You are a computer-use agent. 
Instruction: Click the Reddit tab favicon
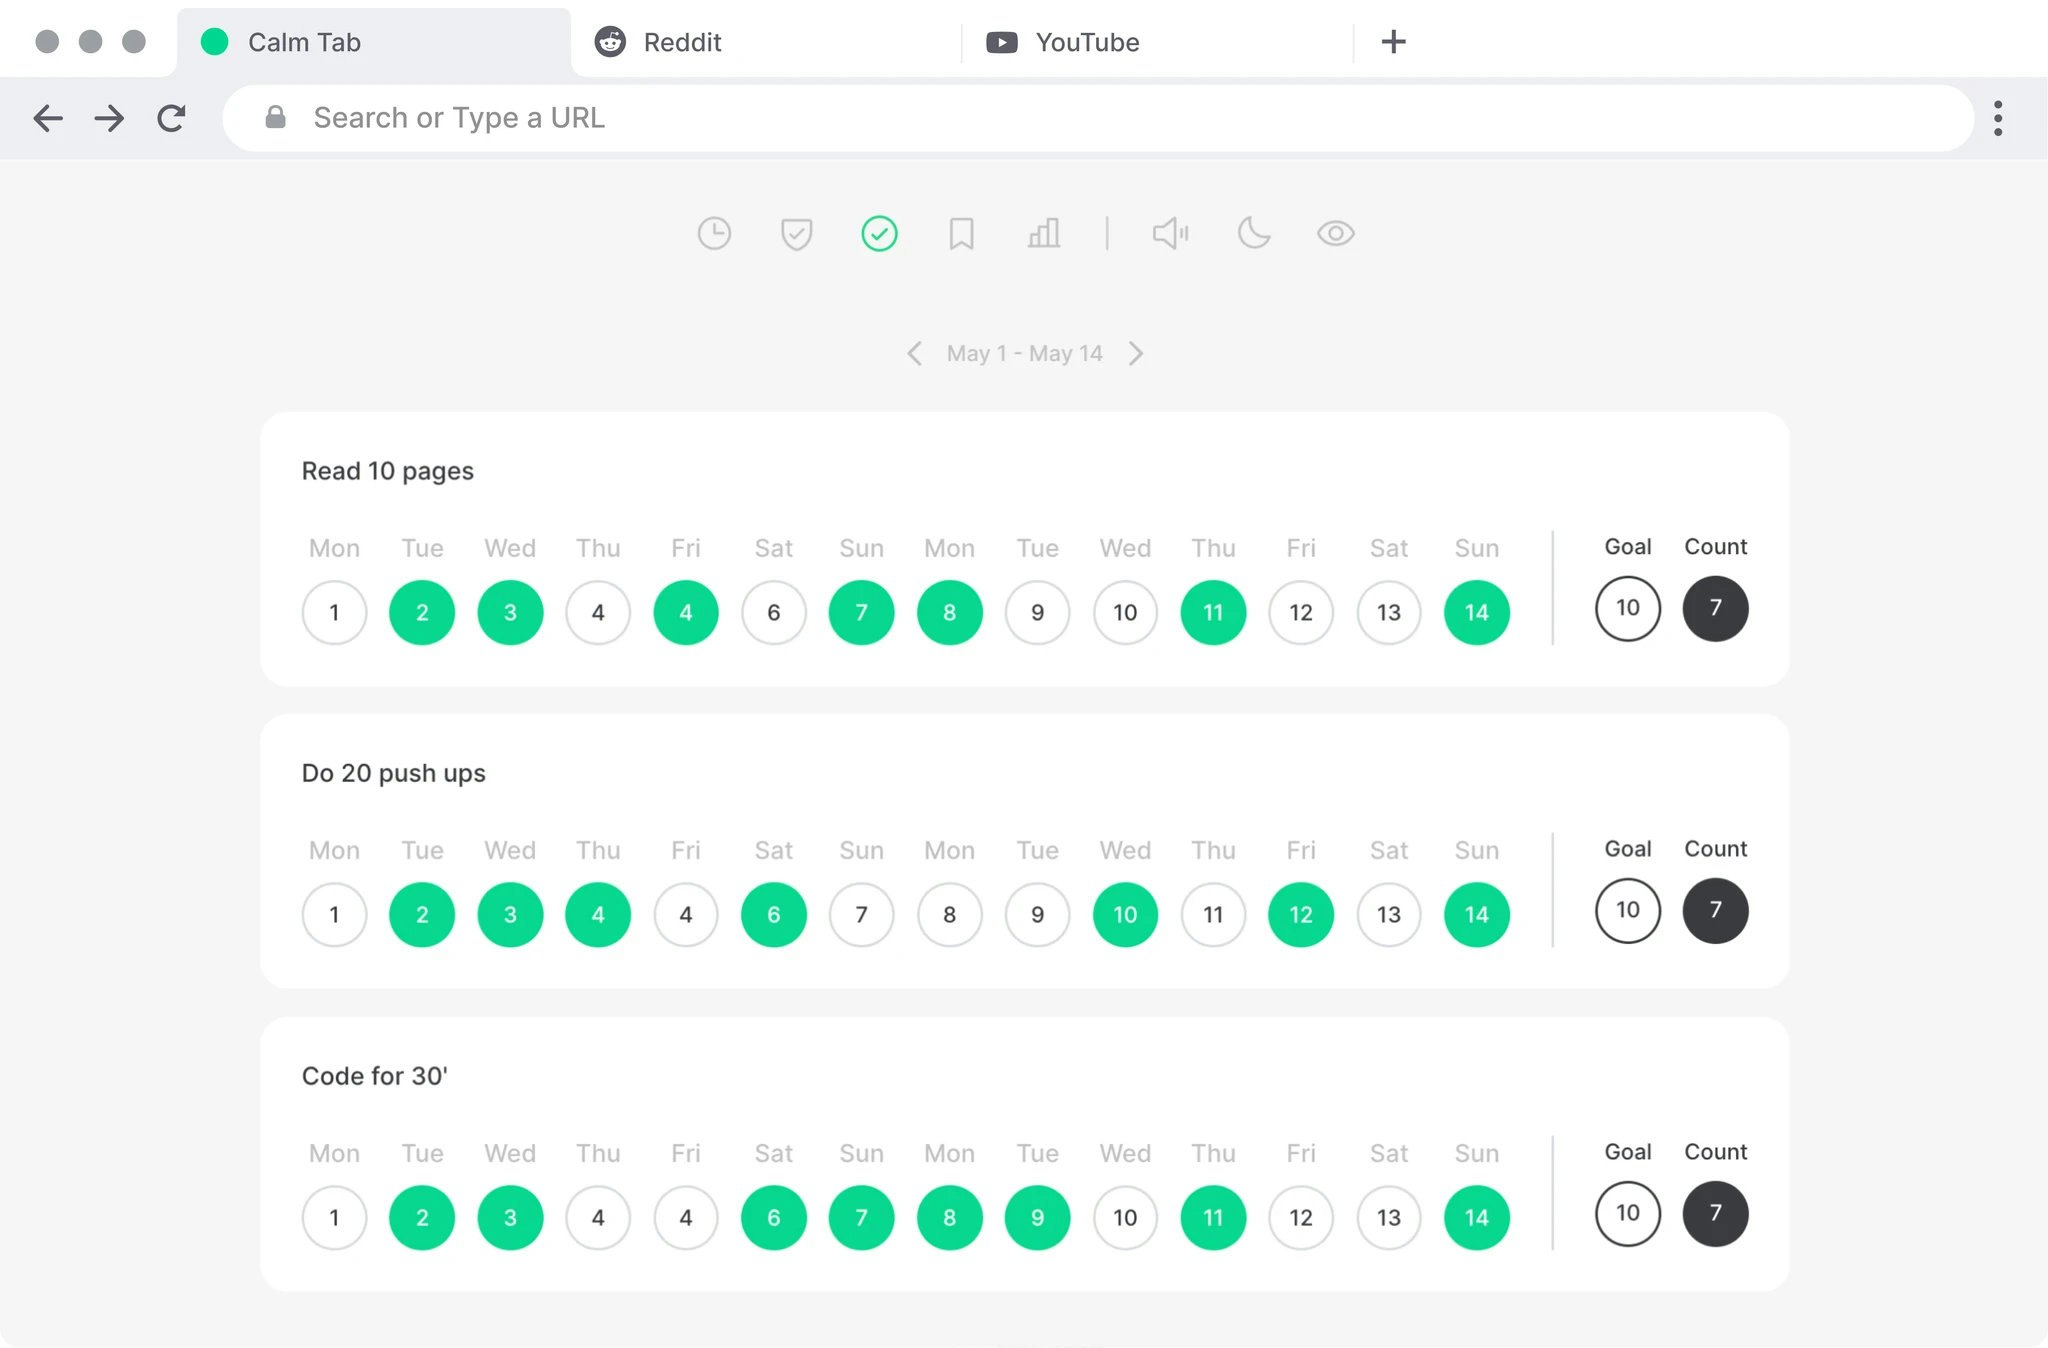610,42
